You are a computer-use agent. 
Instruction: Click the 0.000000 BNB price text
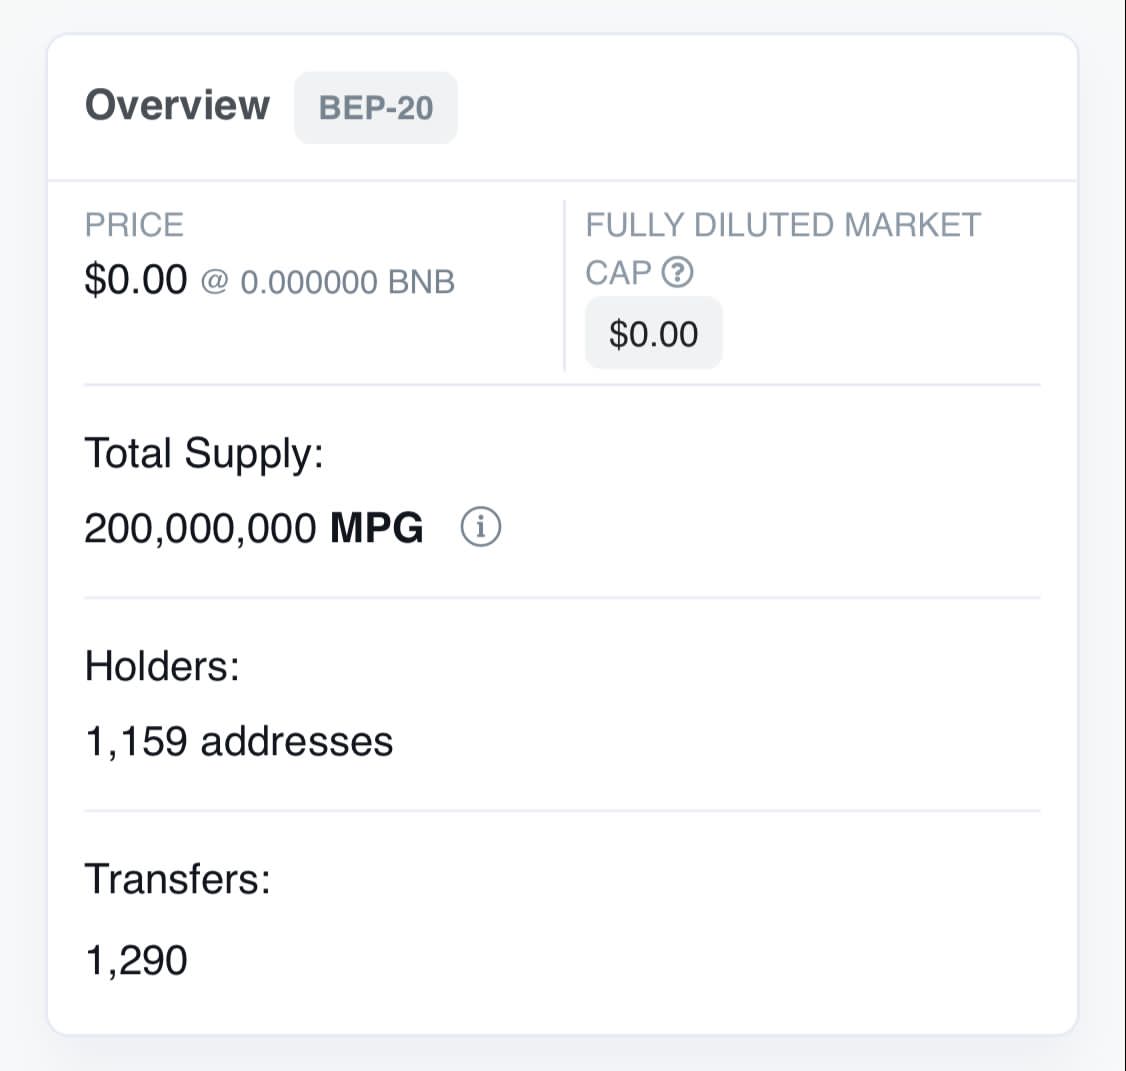tap(348, 282)
